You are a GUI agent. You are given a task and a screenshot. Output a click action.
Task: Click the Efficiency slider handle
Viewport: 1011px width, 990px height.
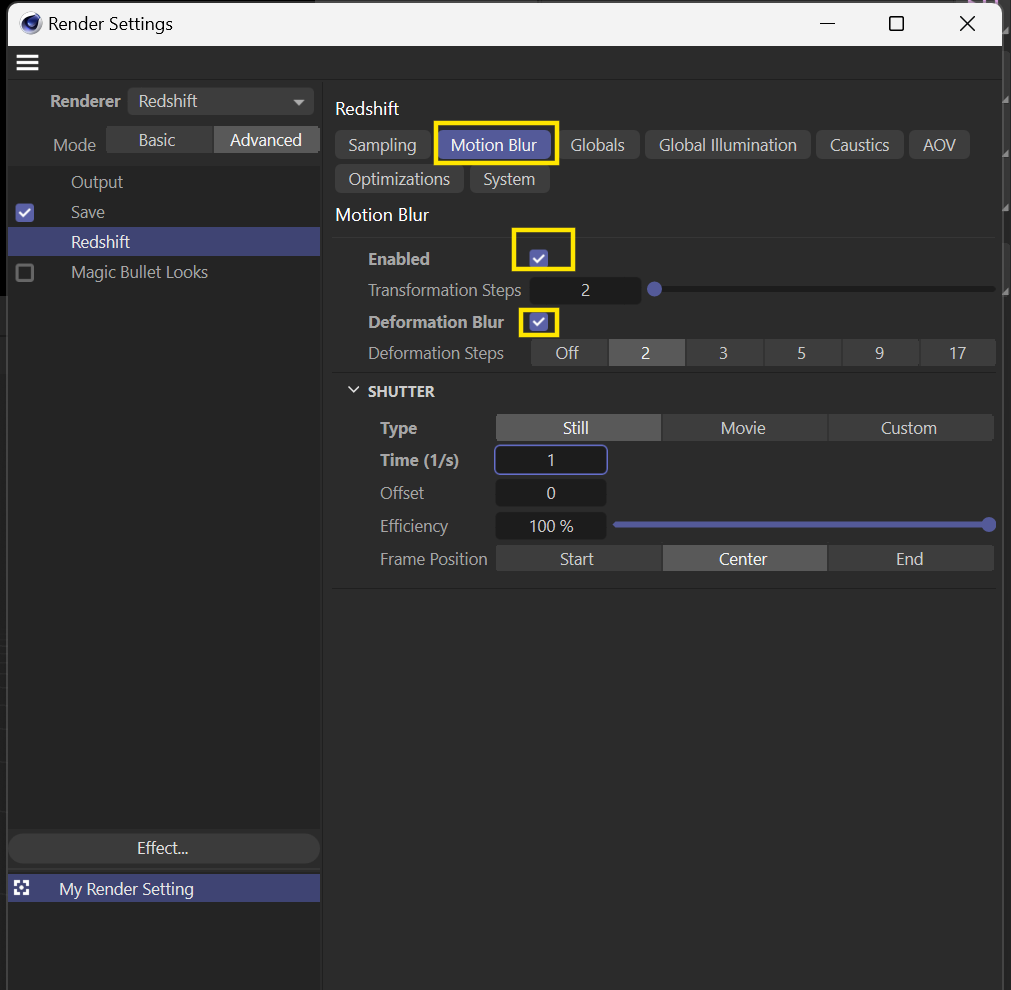click(x=988, y=524)
